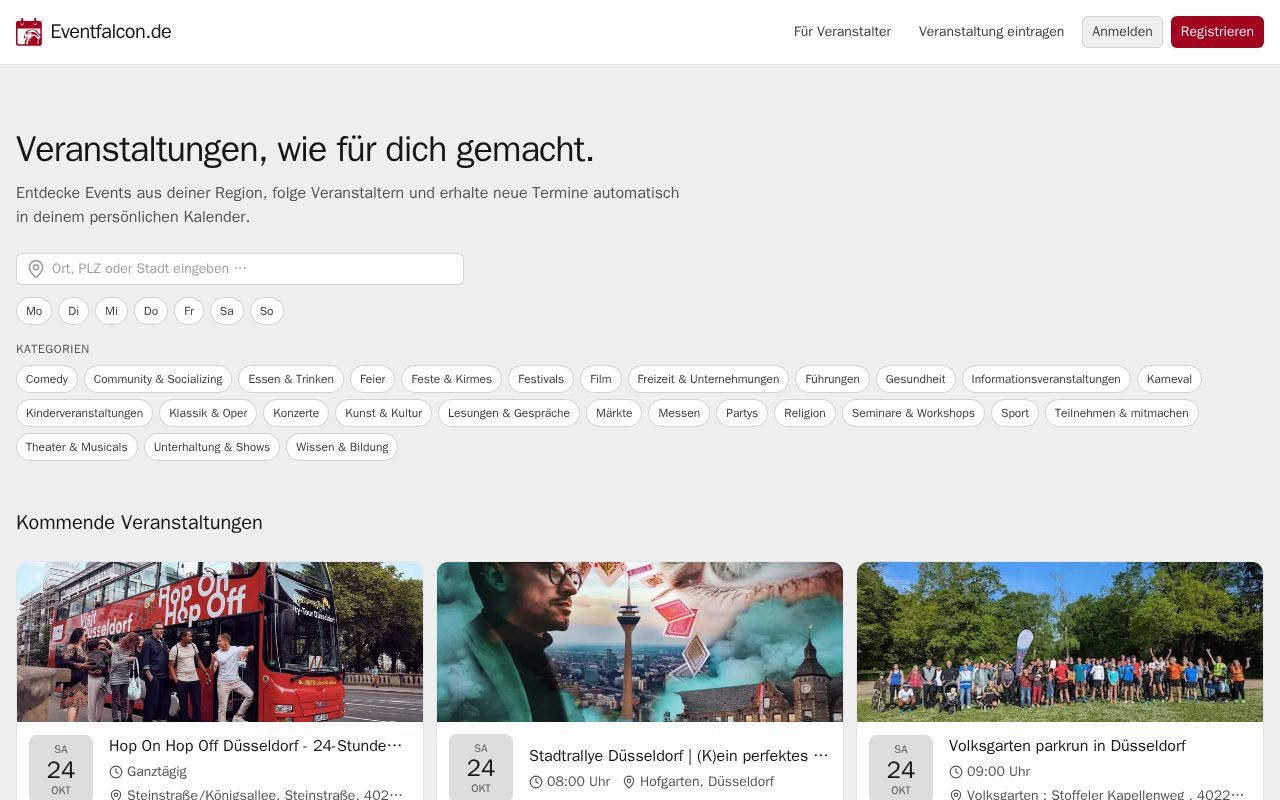Open the Hop On Hop Off bus thumbnail
The width and height of the screenshot is (1280, 800).
click(x=220, y=642)
